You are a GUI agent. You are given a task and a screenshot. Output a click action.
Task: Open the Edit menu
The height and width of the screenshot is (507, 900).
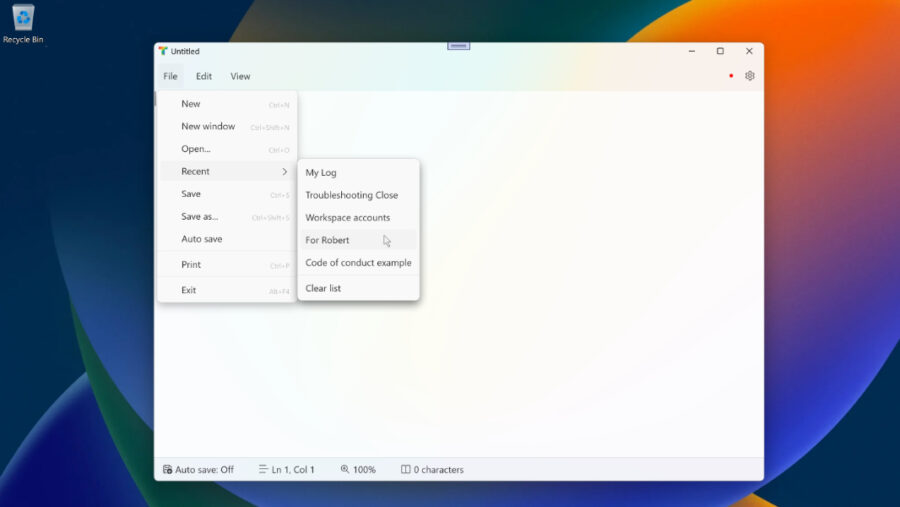[x=204, y=76]
